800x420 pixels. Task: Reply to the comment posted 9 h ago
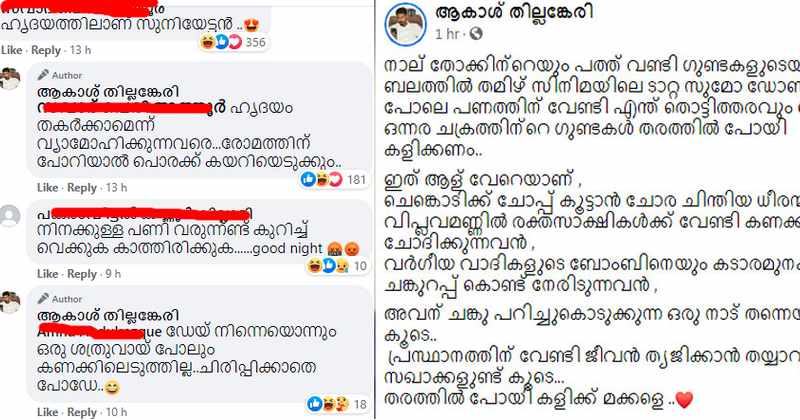click(82, 274)
